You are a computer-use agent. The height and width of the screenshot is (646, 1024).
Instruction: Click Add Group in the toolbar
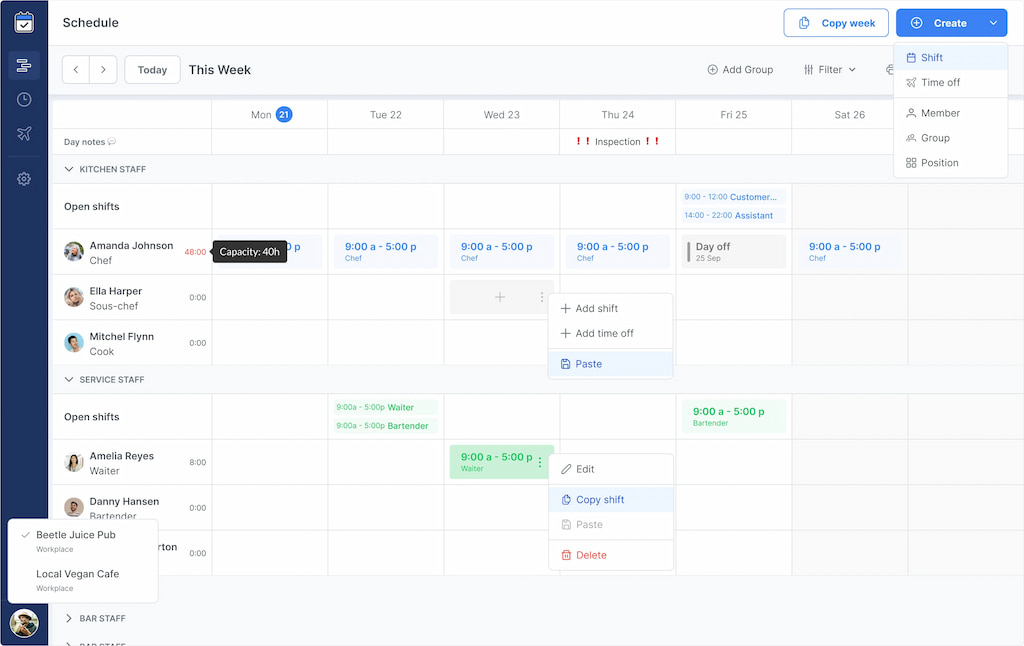click(740, 69)
